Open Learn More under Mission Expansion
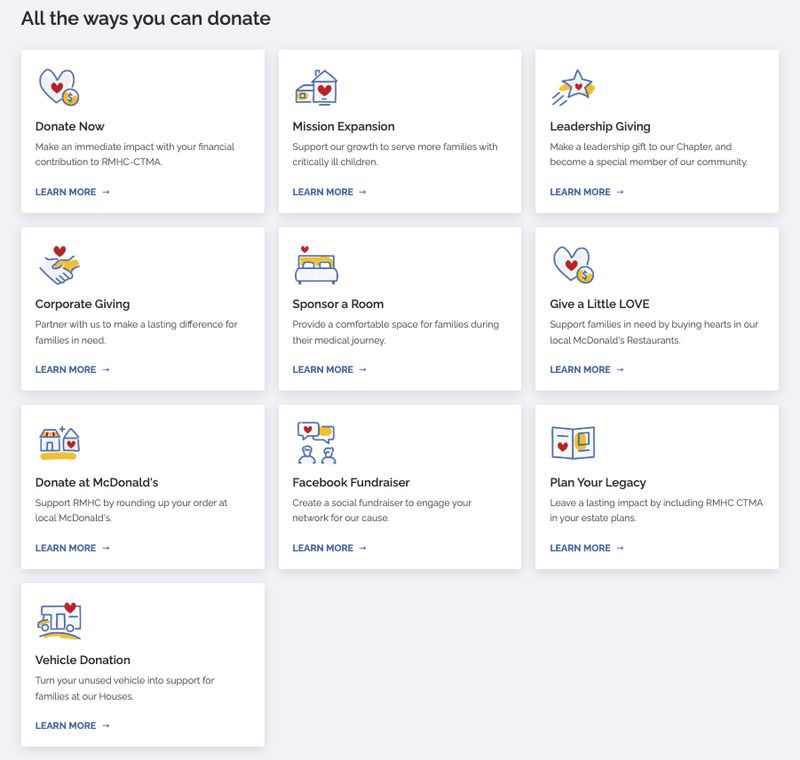 [324, 191]
